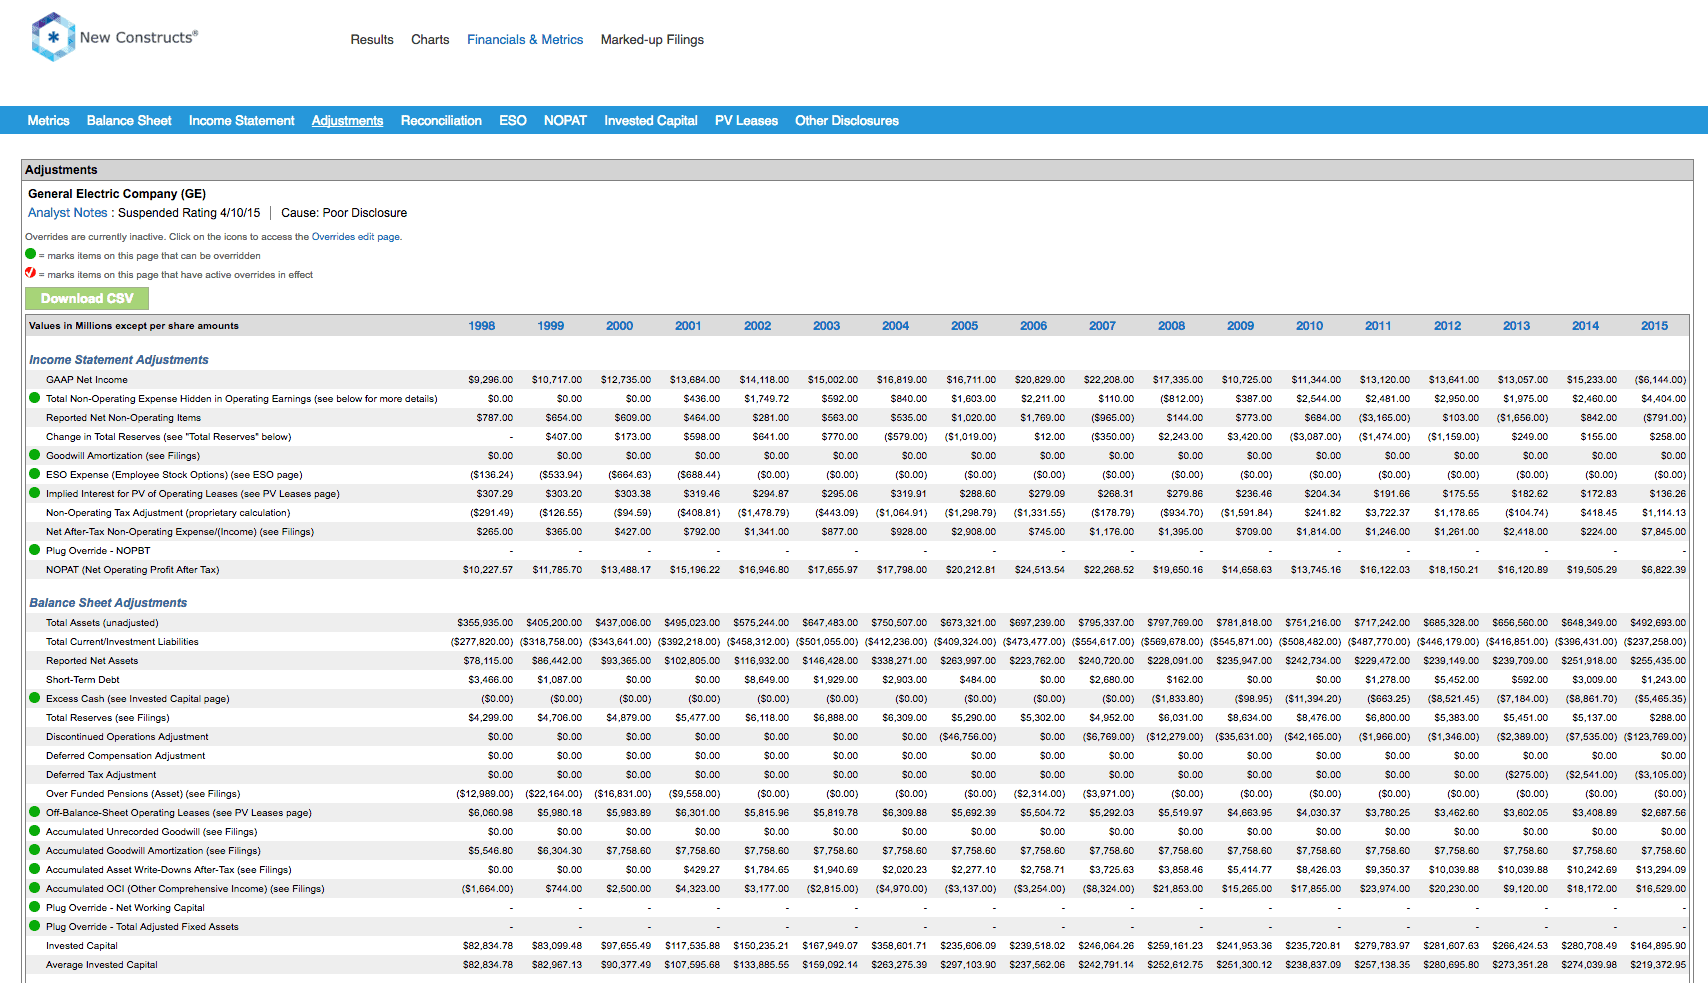Click the New Constructs logo icon

(x=53, y=37)
